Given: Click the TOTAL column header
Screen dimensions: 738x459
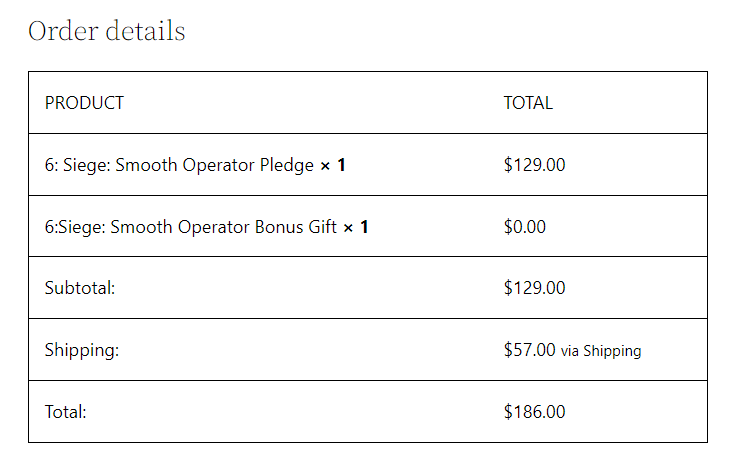Looking at the screenshot, I should point(528,103).
